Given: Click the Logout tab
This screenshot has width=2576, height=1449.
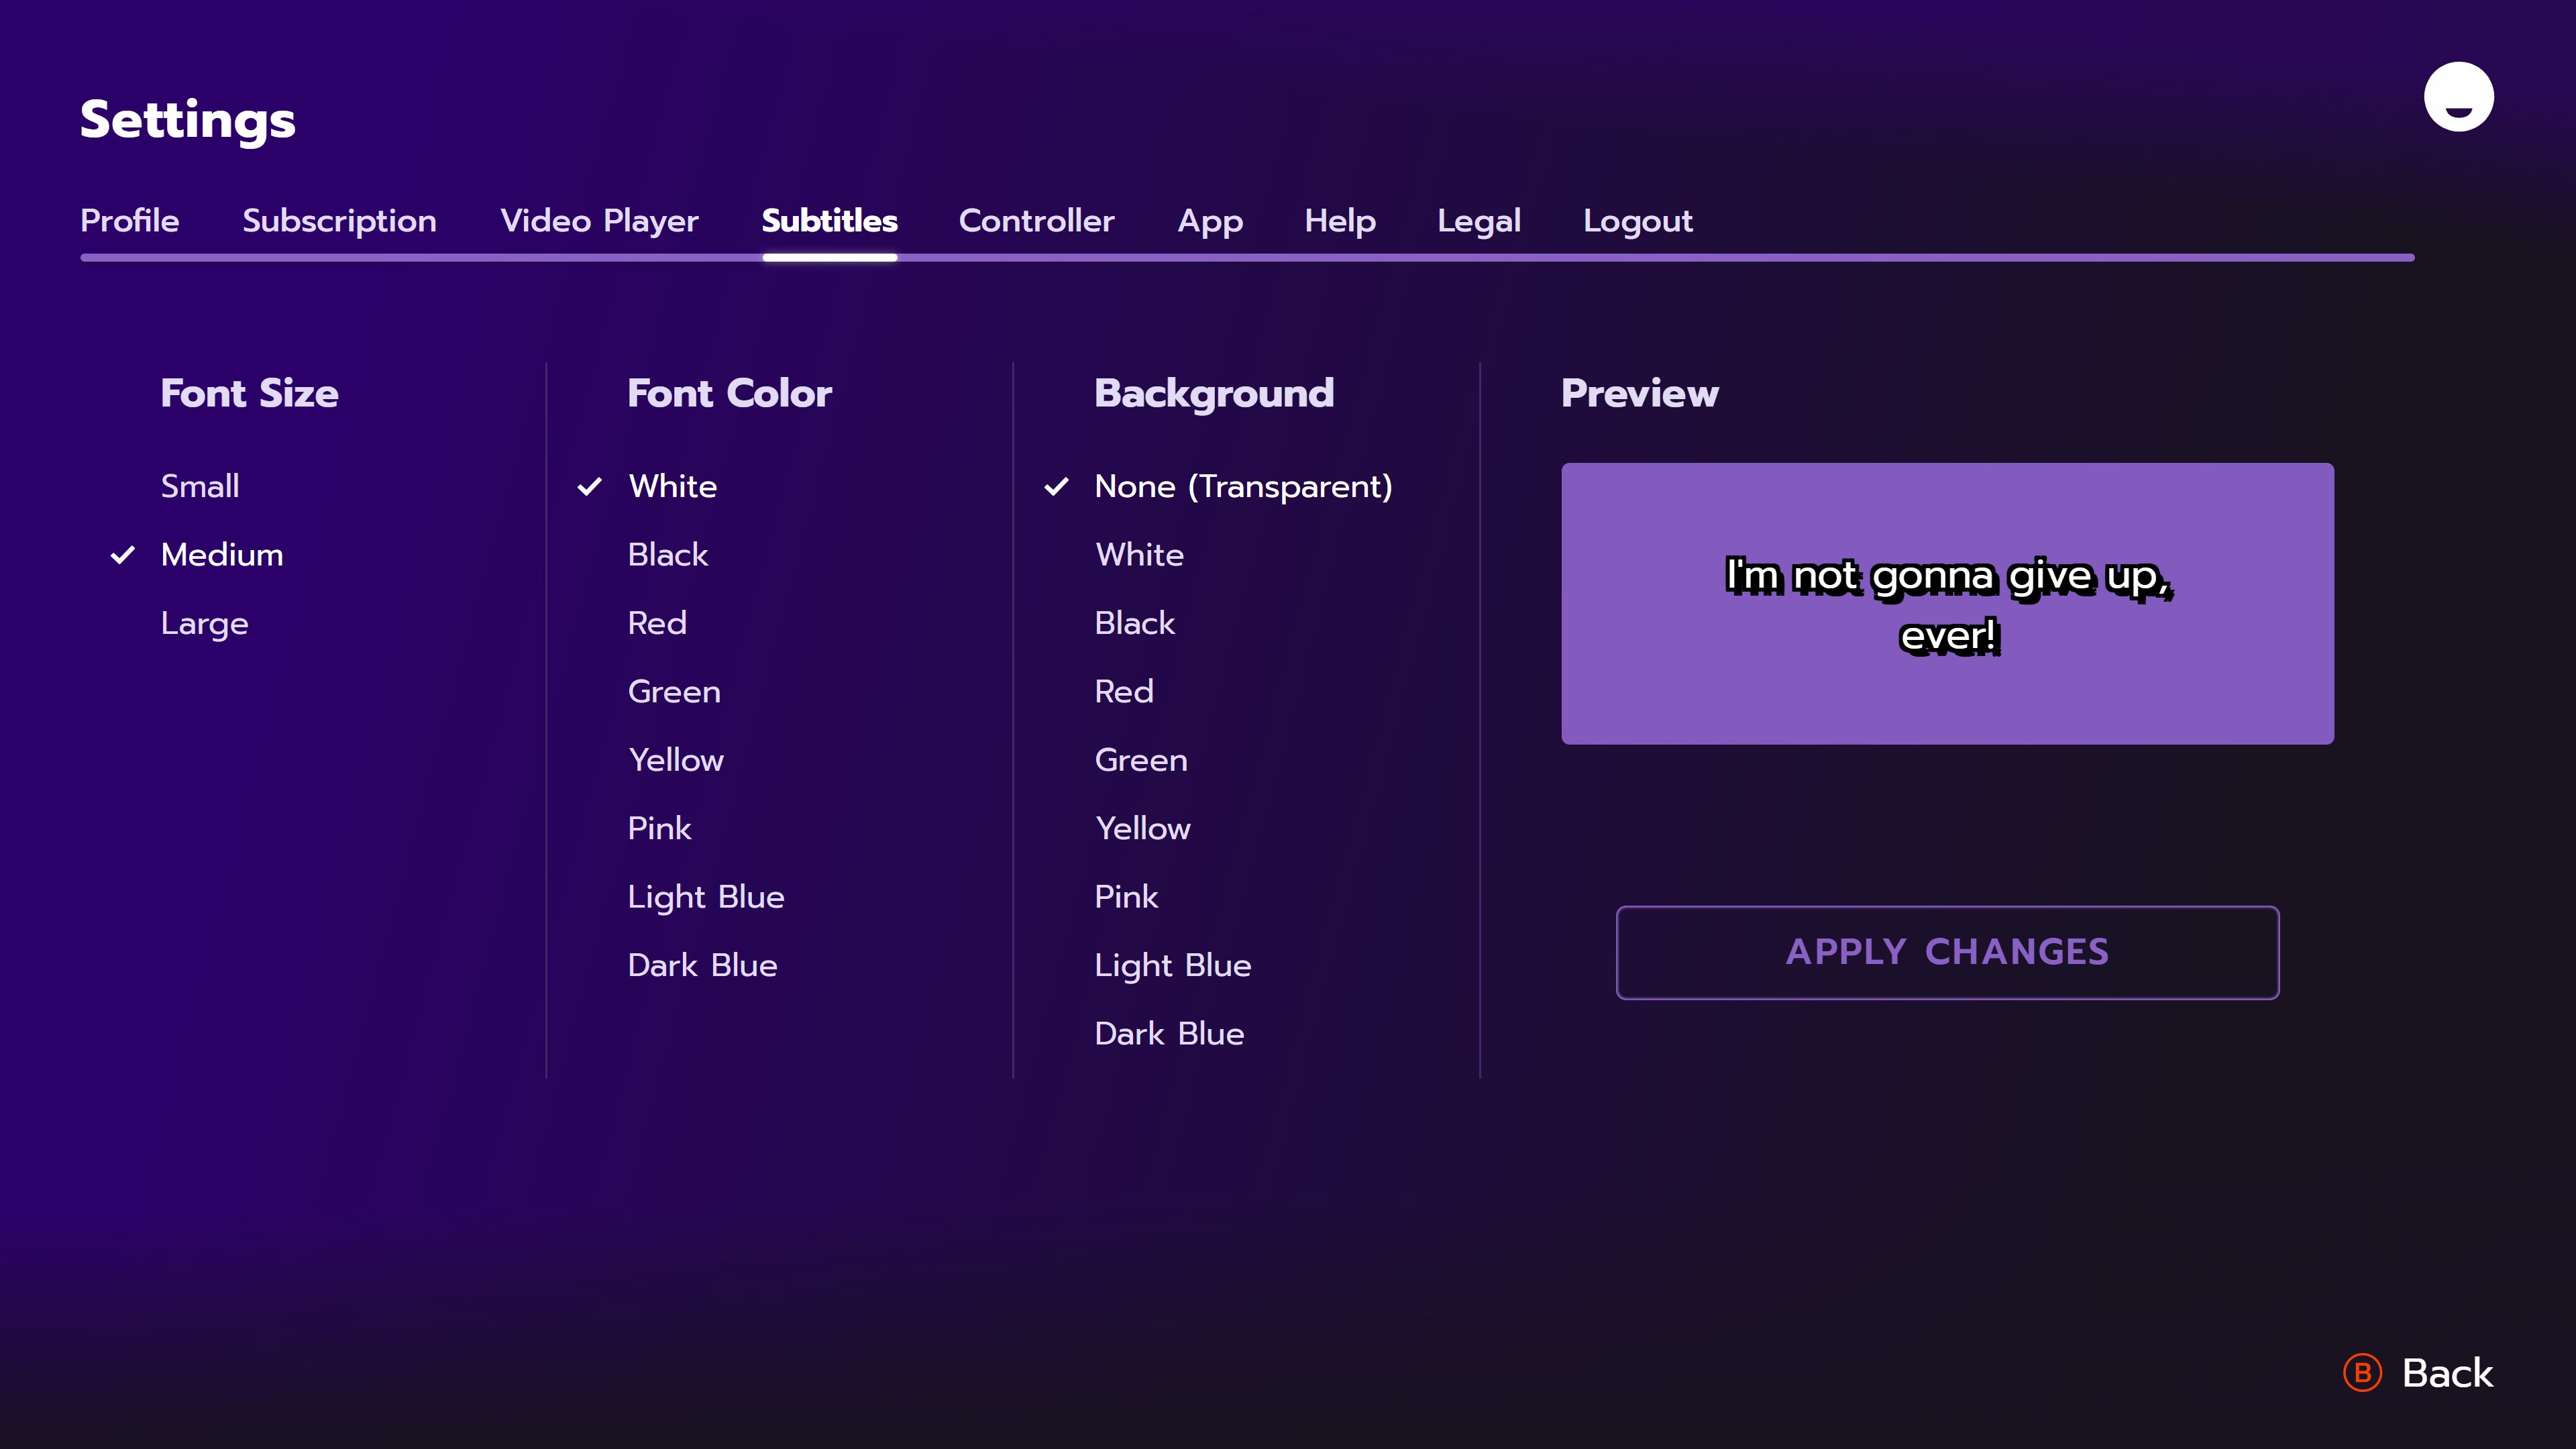Looking at the screenshot, I should pyautogui.click(x=1637, y=221).
